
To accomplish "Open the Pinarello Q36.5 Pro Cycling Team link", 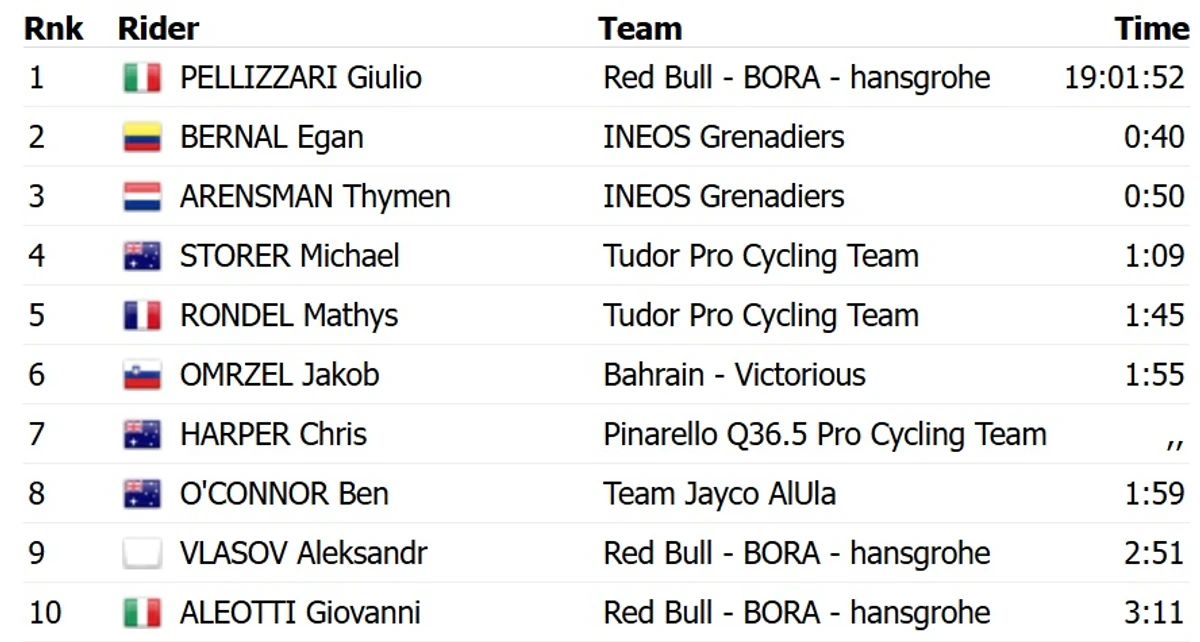I will click(x=824, y=434).
